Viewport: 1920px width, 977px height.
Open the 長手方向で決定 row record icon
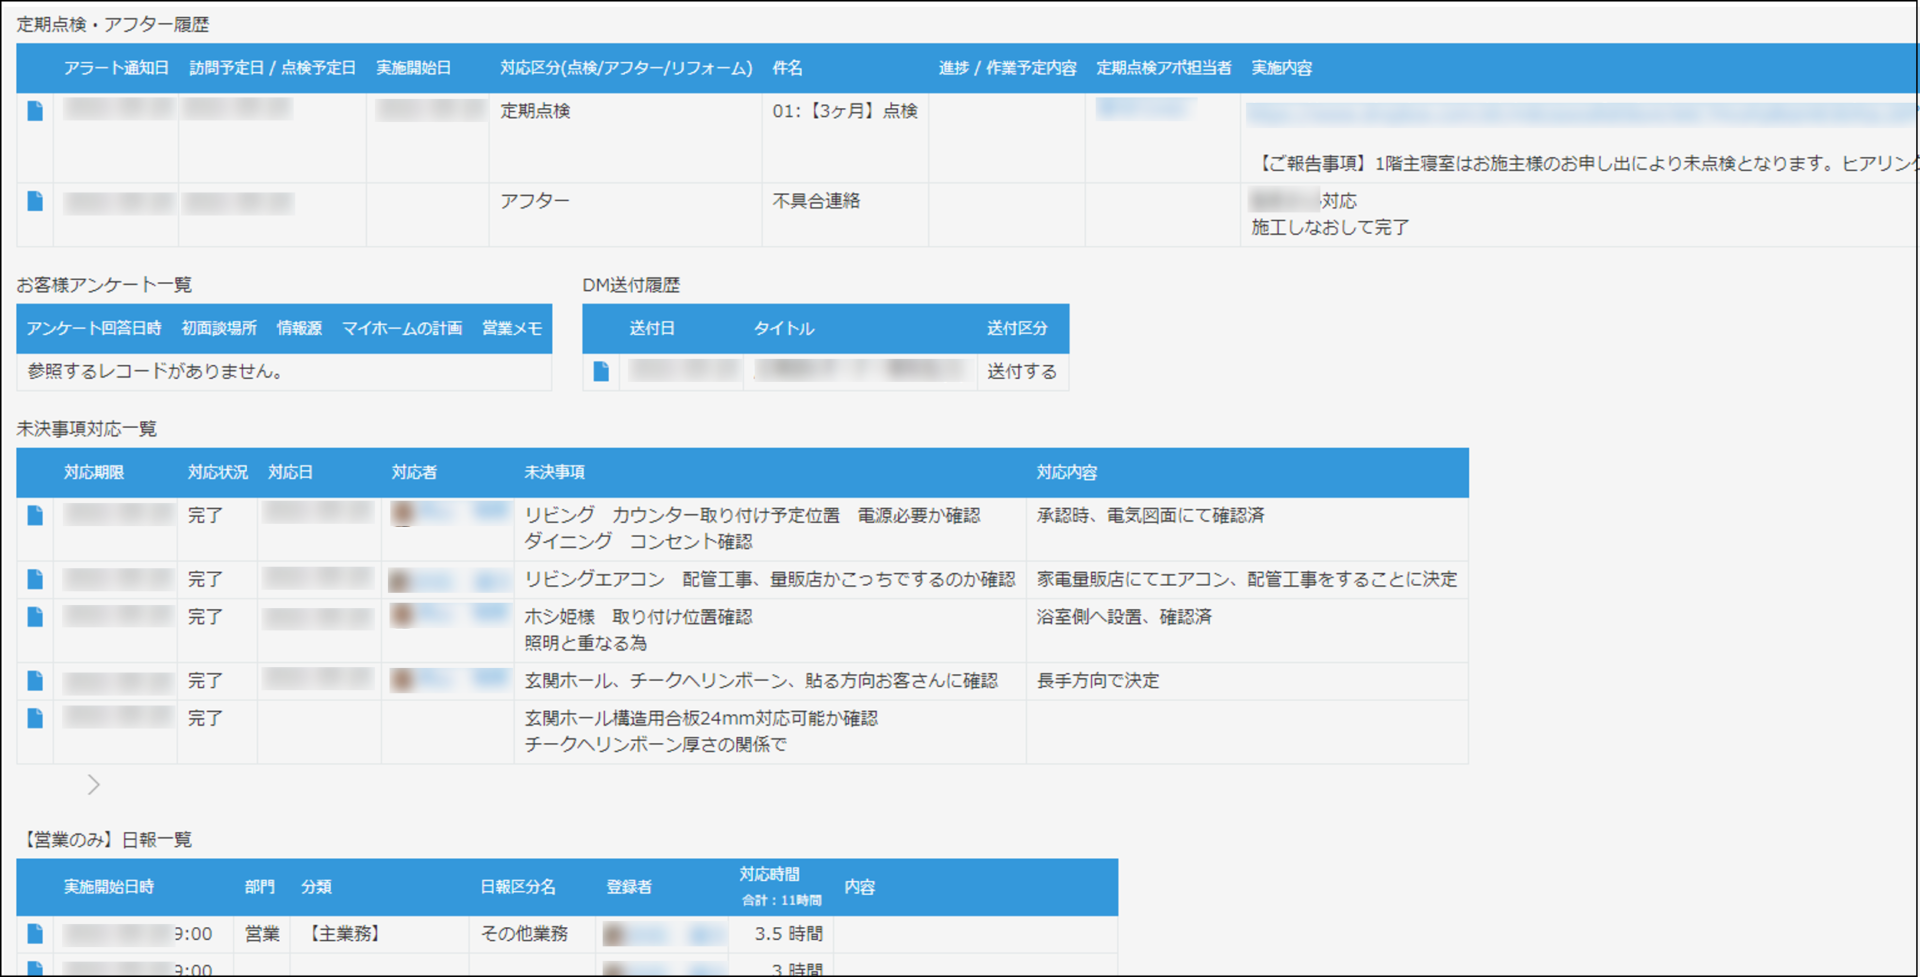pos(35,681)
